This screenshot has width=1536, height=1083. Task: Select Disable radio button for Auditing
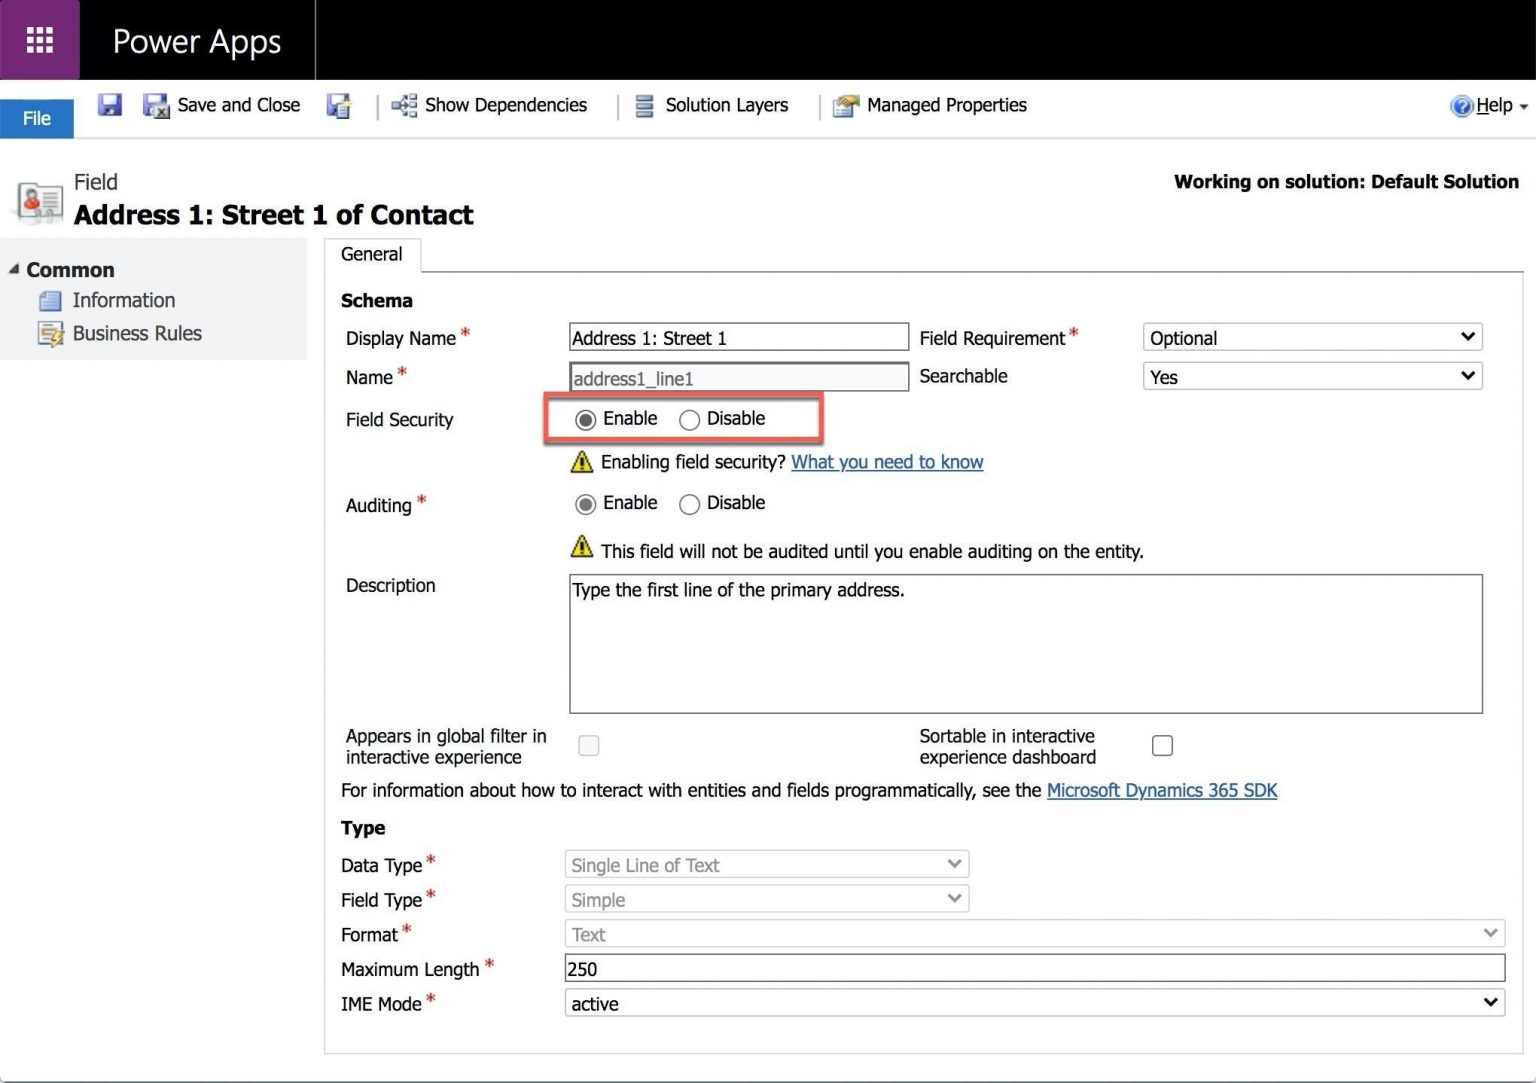[x=689, y=504]
